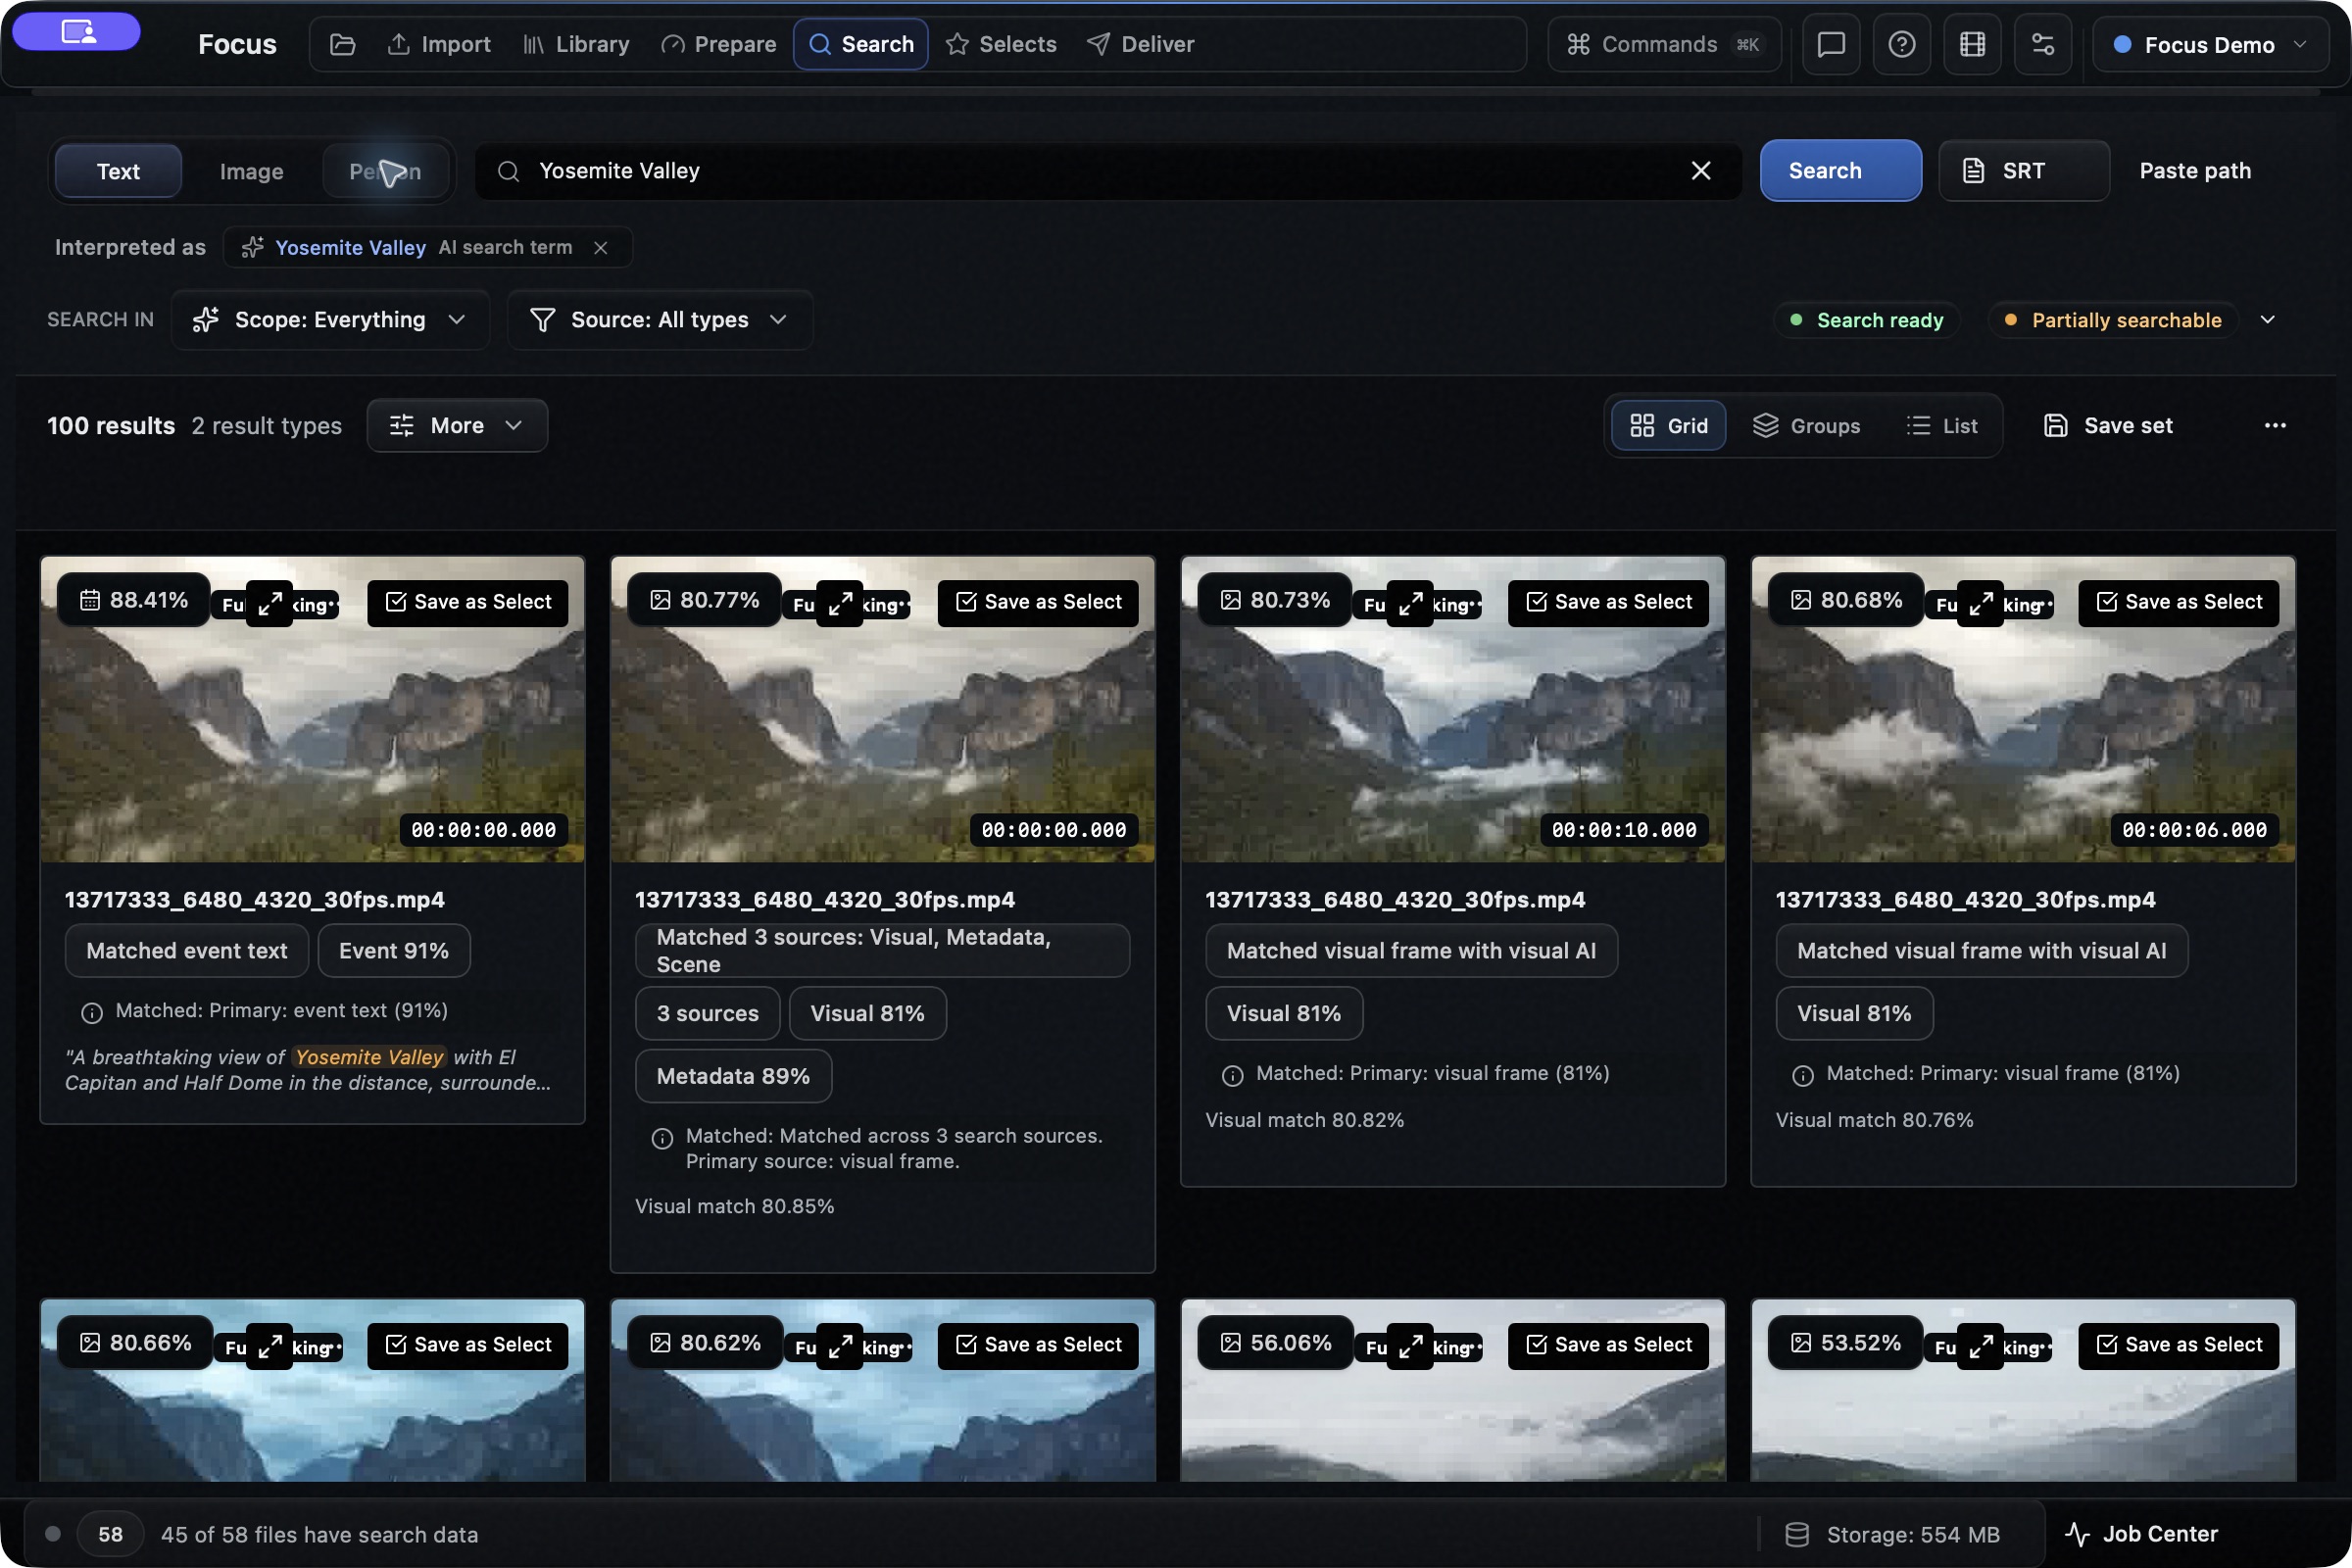
Task: Clear the Yosemite Valley search text
Action: pyautogui.click(x=1700, y=171)
